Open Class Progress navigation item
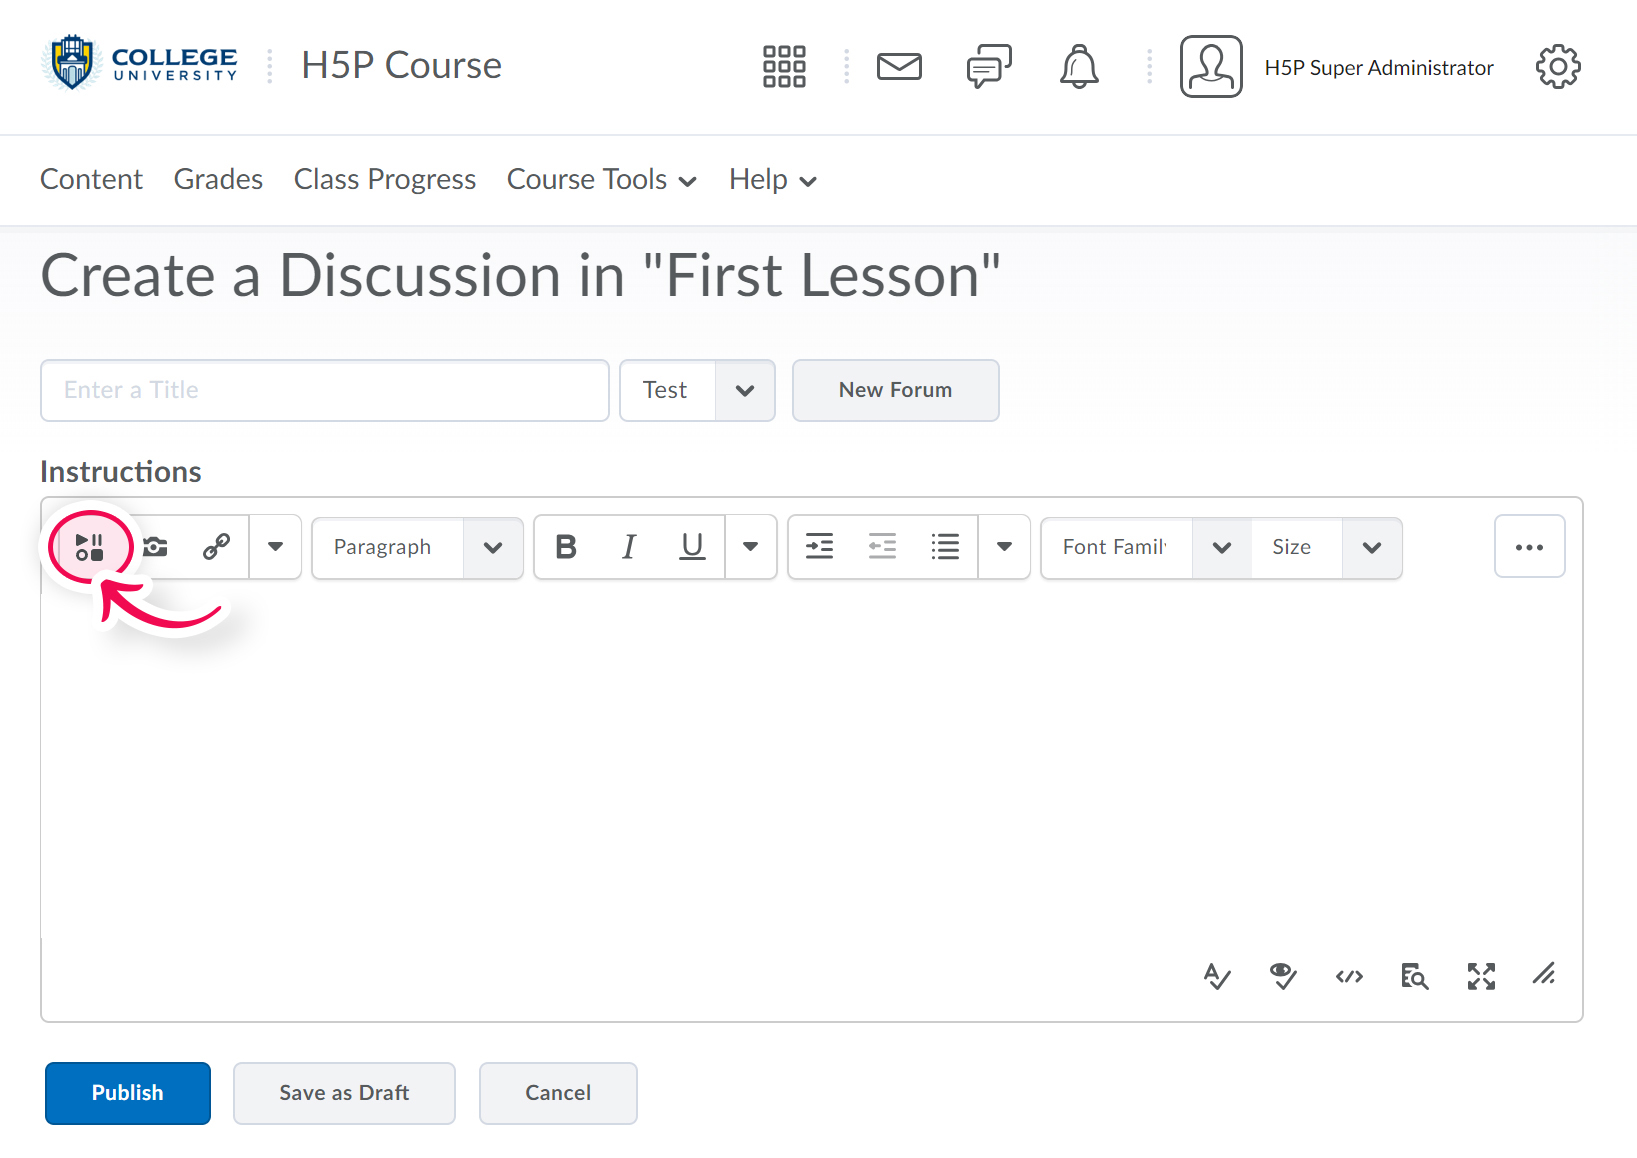The width and height of the screenshot is (1637, 1158). [385, 180]
